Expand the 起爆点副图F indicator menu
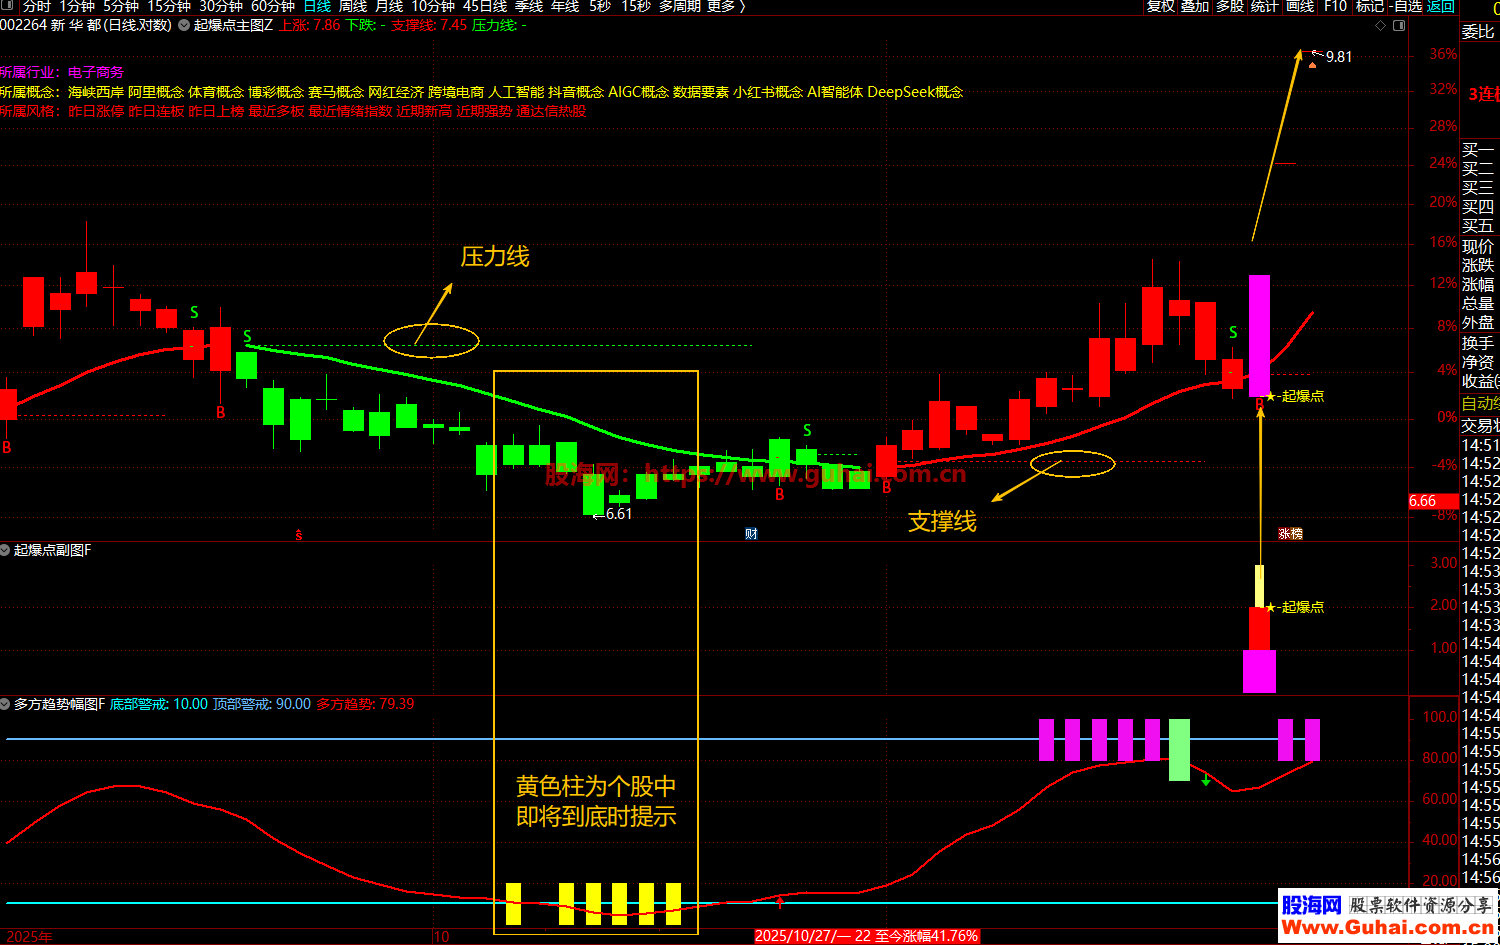 (x=6, y=550)
